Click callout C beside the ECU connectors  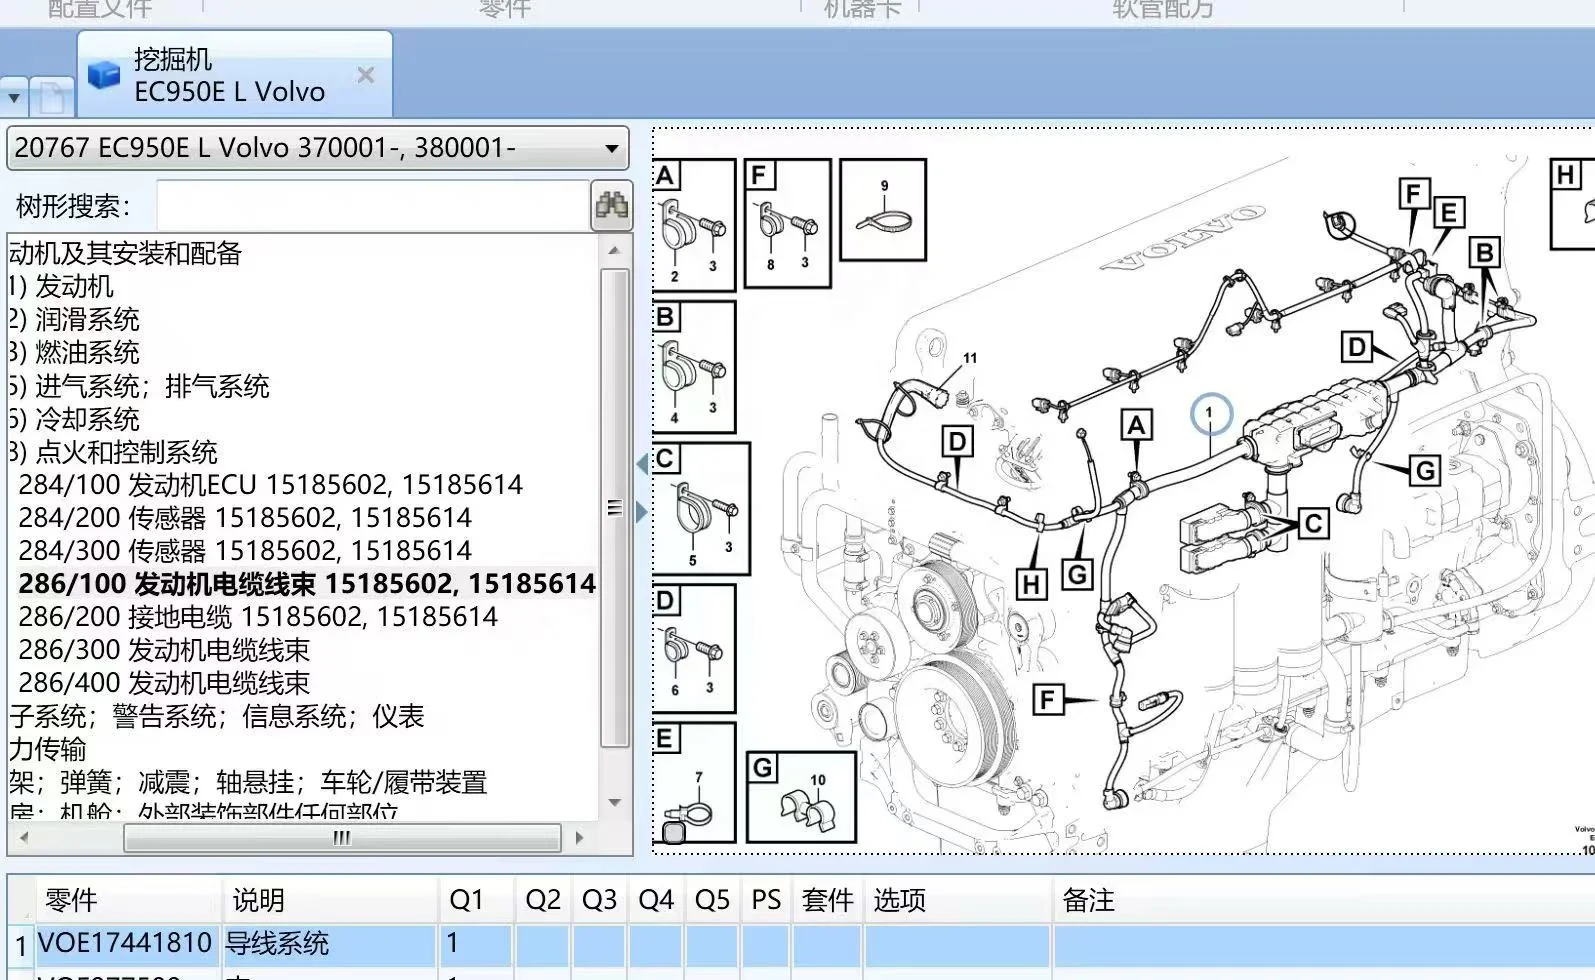(1313, 523)
